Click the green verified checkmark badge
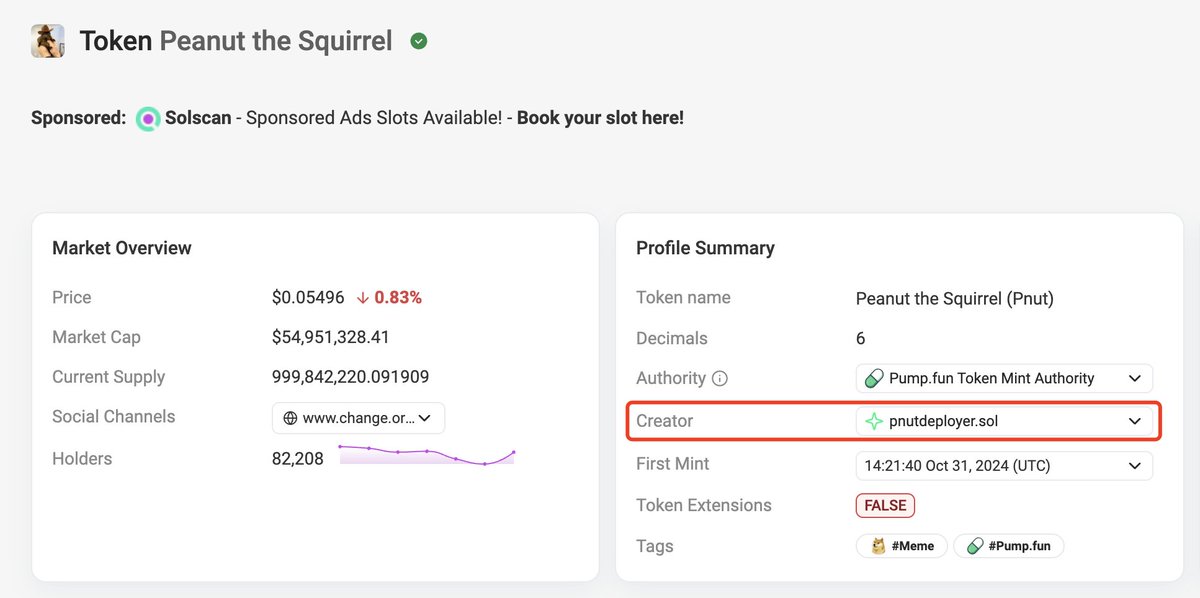The width and height of the screenshot is (1200, 598). tap(419, 41)
